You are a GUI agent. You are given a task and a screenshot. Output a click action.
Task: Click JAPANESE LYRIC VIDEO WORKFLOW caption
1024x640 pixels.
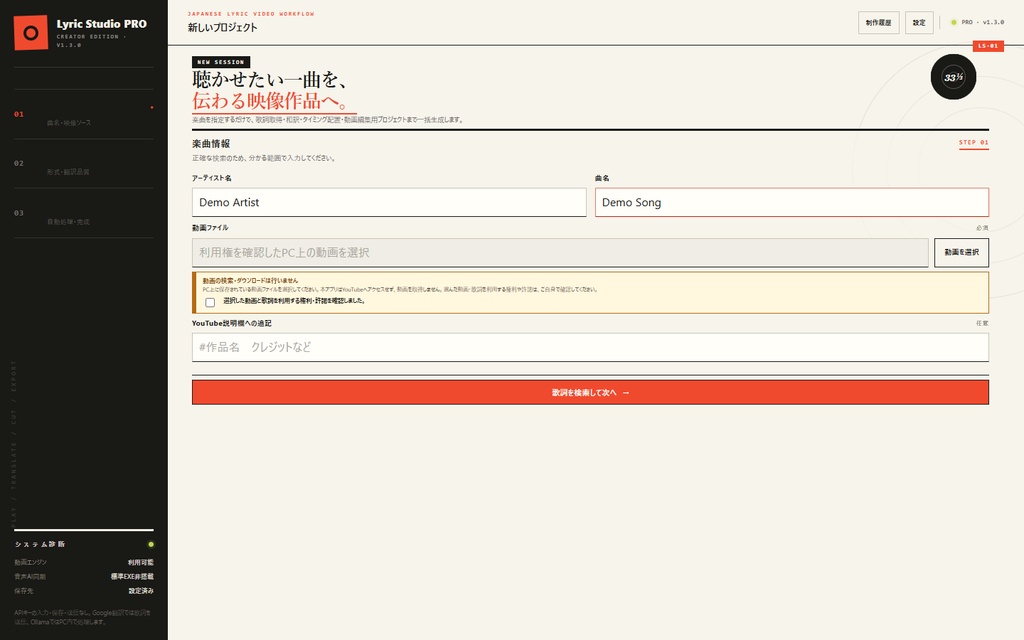(x=251, y=14)
